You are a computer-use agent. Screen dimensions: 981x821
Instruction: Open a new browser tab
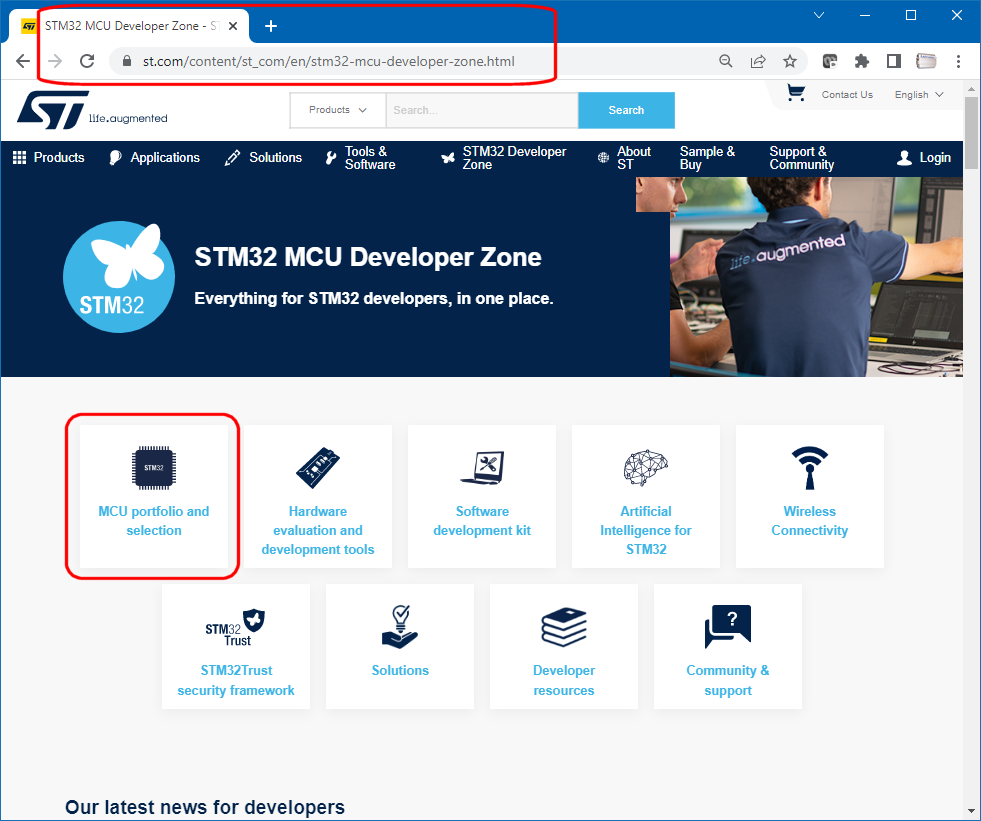coord(271,26)
